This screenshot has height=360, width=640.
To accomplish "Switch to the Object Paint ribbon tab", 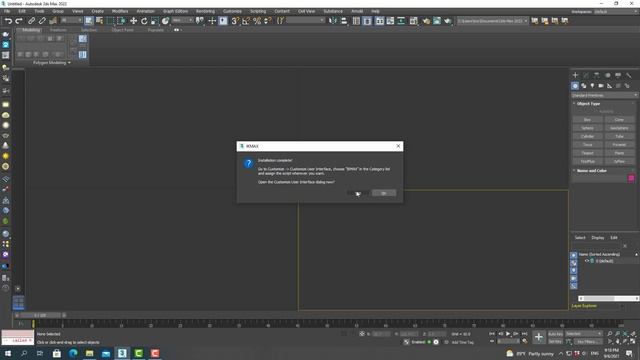I will pos(122,30).
